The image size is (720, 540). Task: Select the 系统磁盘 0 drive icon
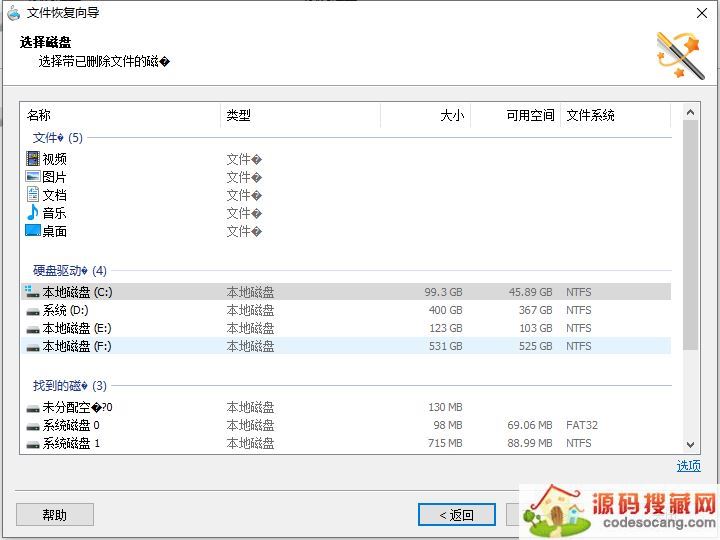pyautogui.click(x=33, y=426)
